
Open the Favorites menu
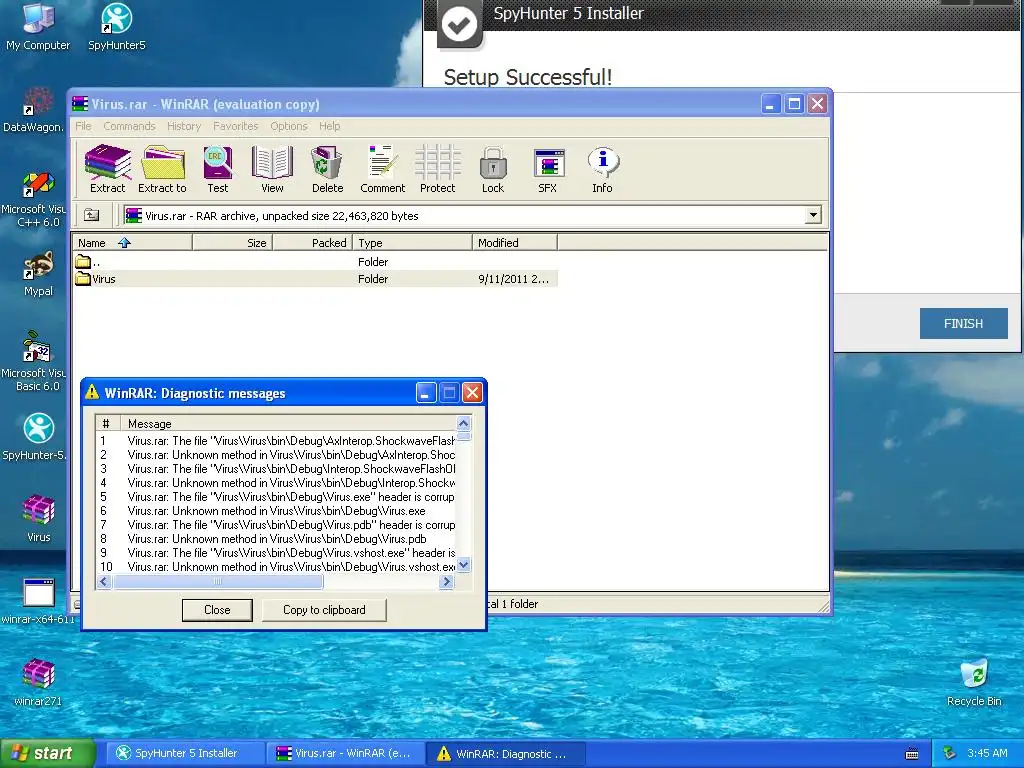coord(236,126)
